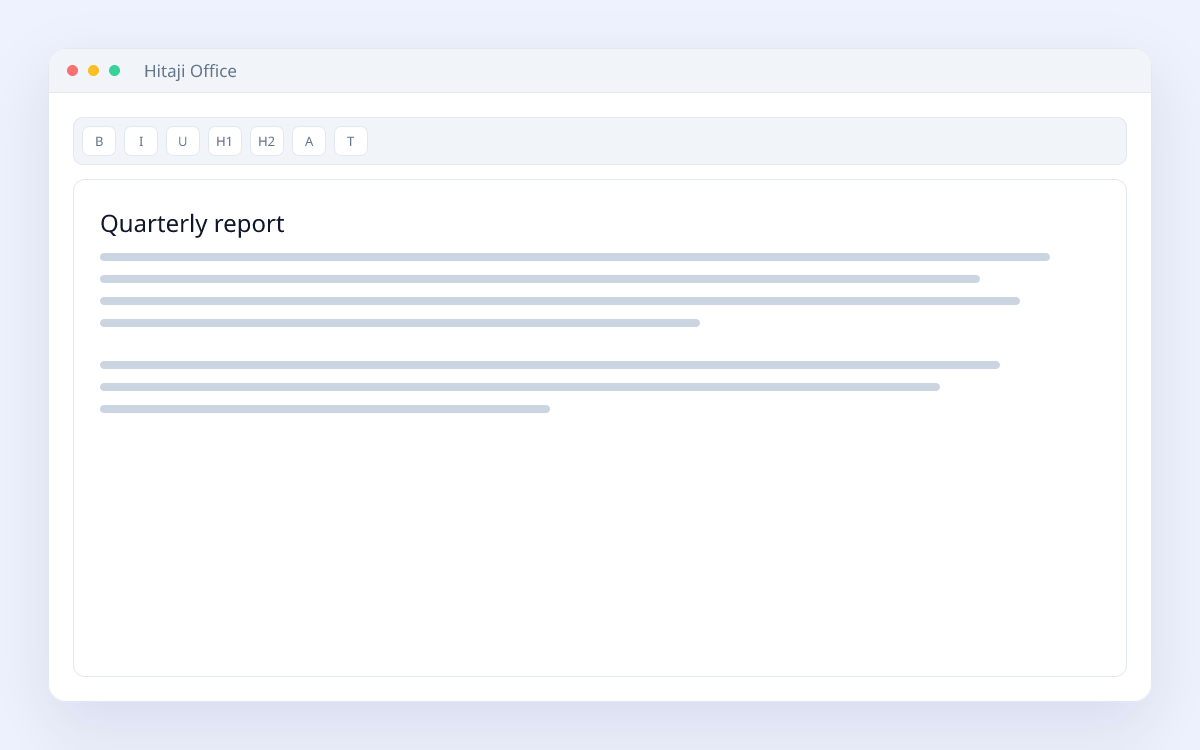
Task: Click the second line of the first paragraph
Action: click(540, 279)
